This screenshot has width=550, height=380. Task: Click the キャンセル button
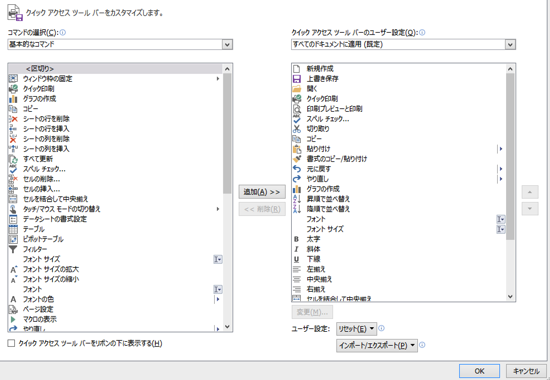tap(526, 371)
